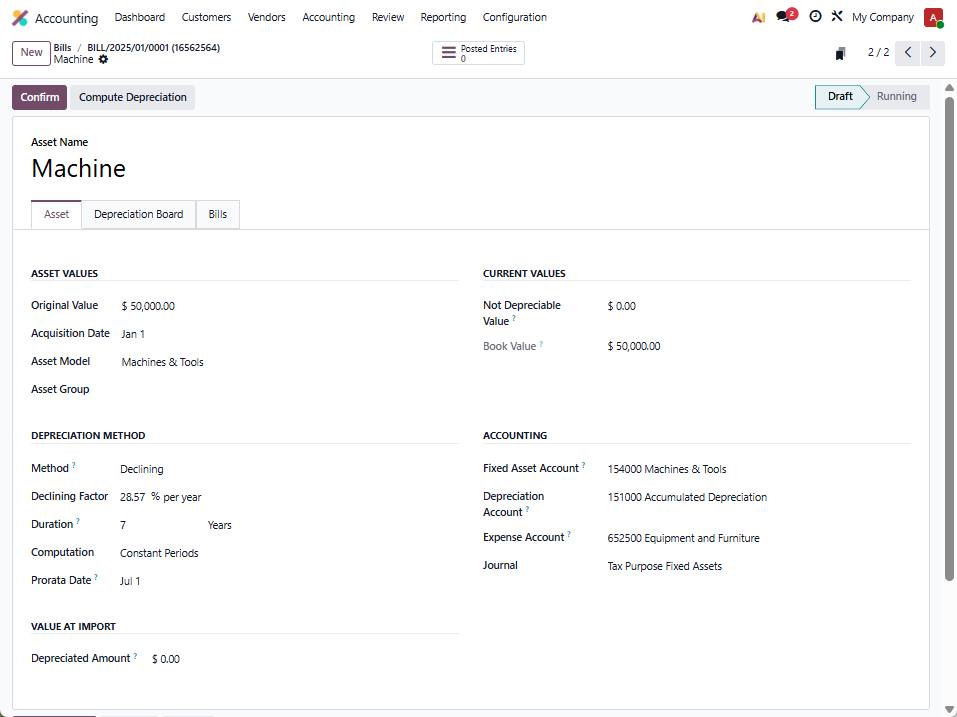Click the debug tools wrench icon
Screen dimensions: 957x717
(x=837, y=17)
